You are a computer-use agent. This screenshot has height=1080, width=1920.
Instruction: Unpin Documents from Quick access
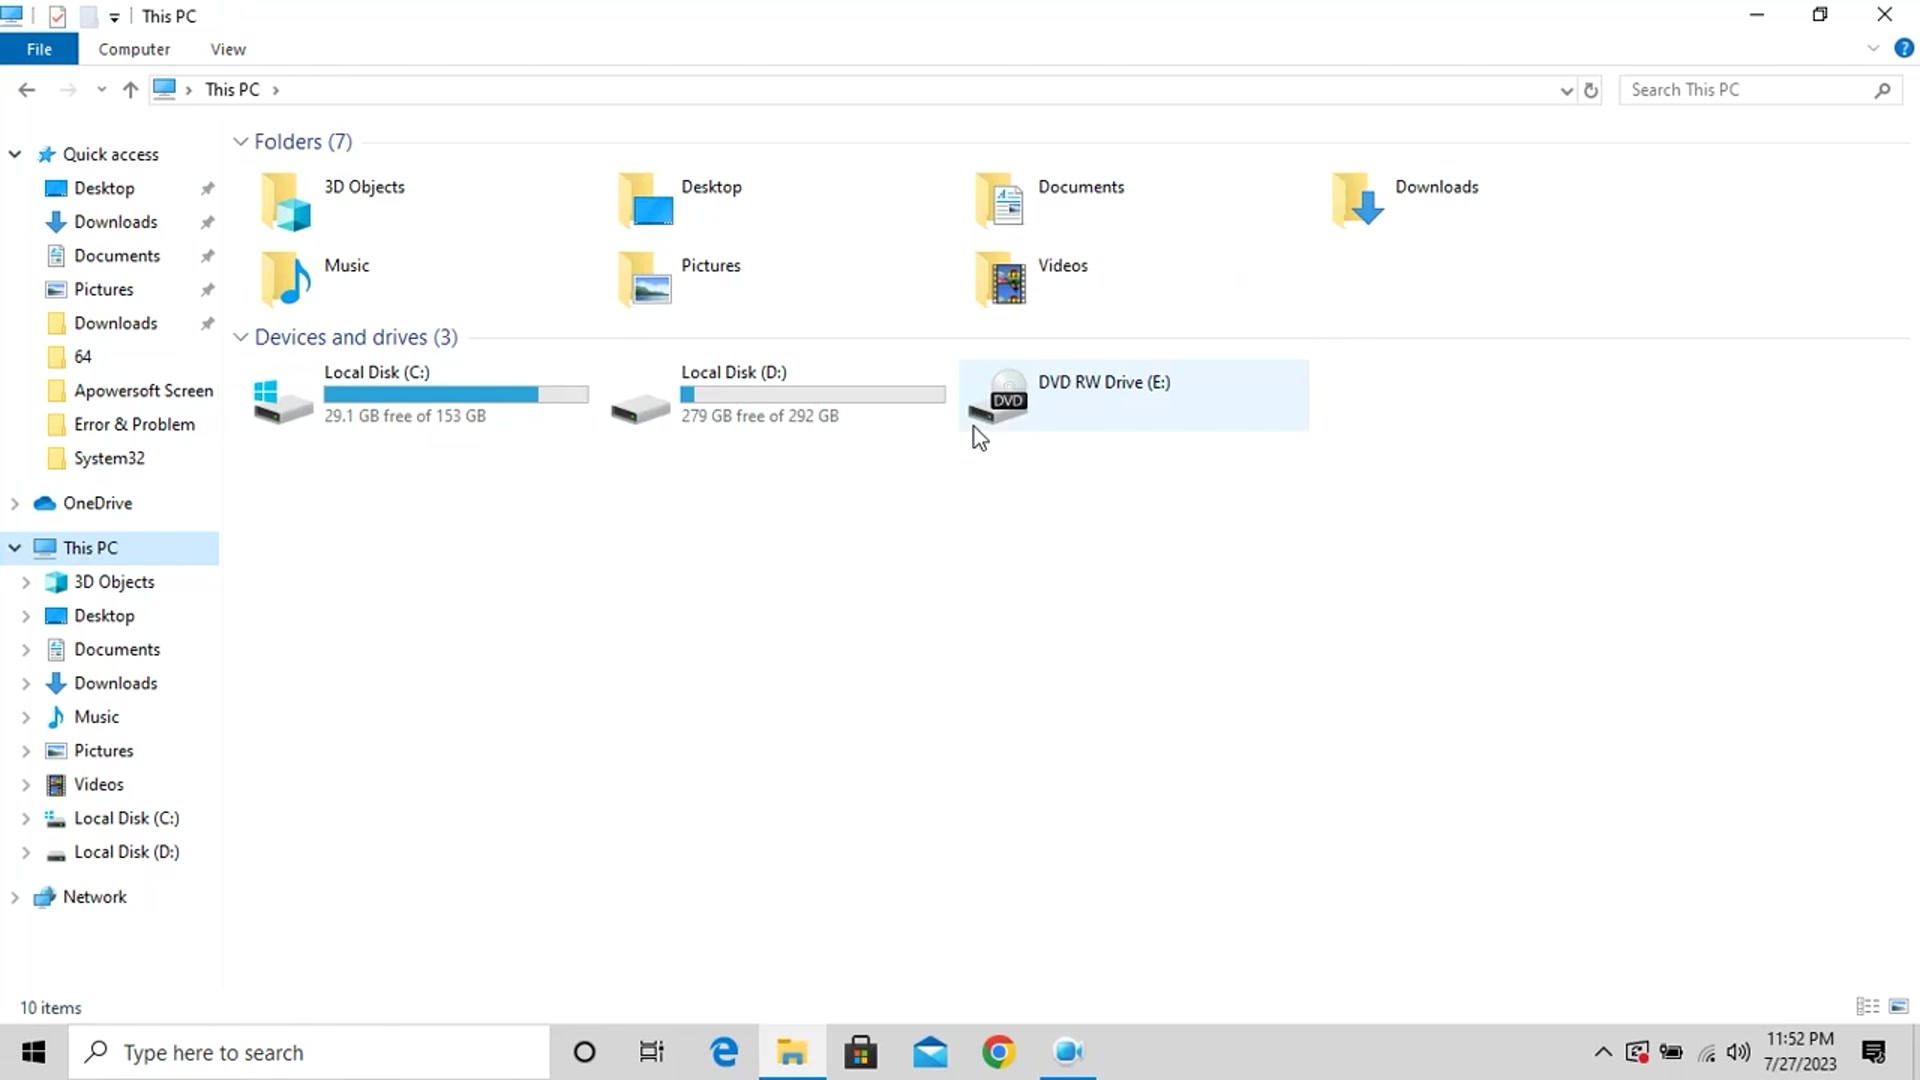click(x=207, y=256)
